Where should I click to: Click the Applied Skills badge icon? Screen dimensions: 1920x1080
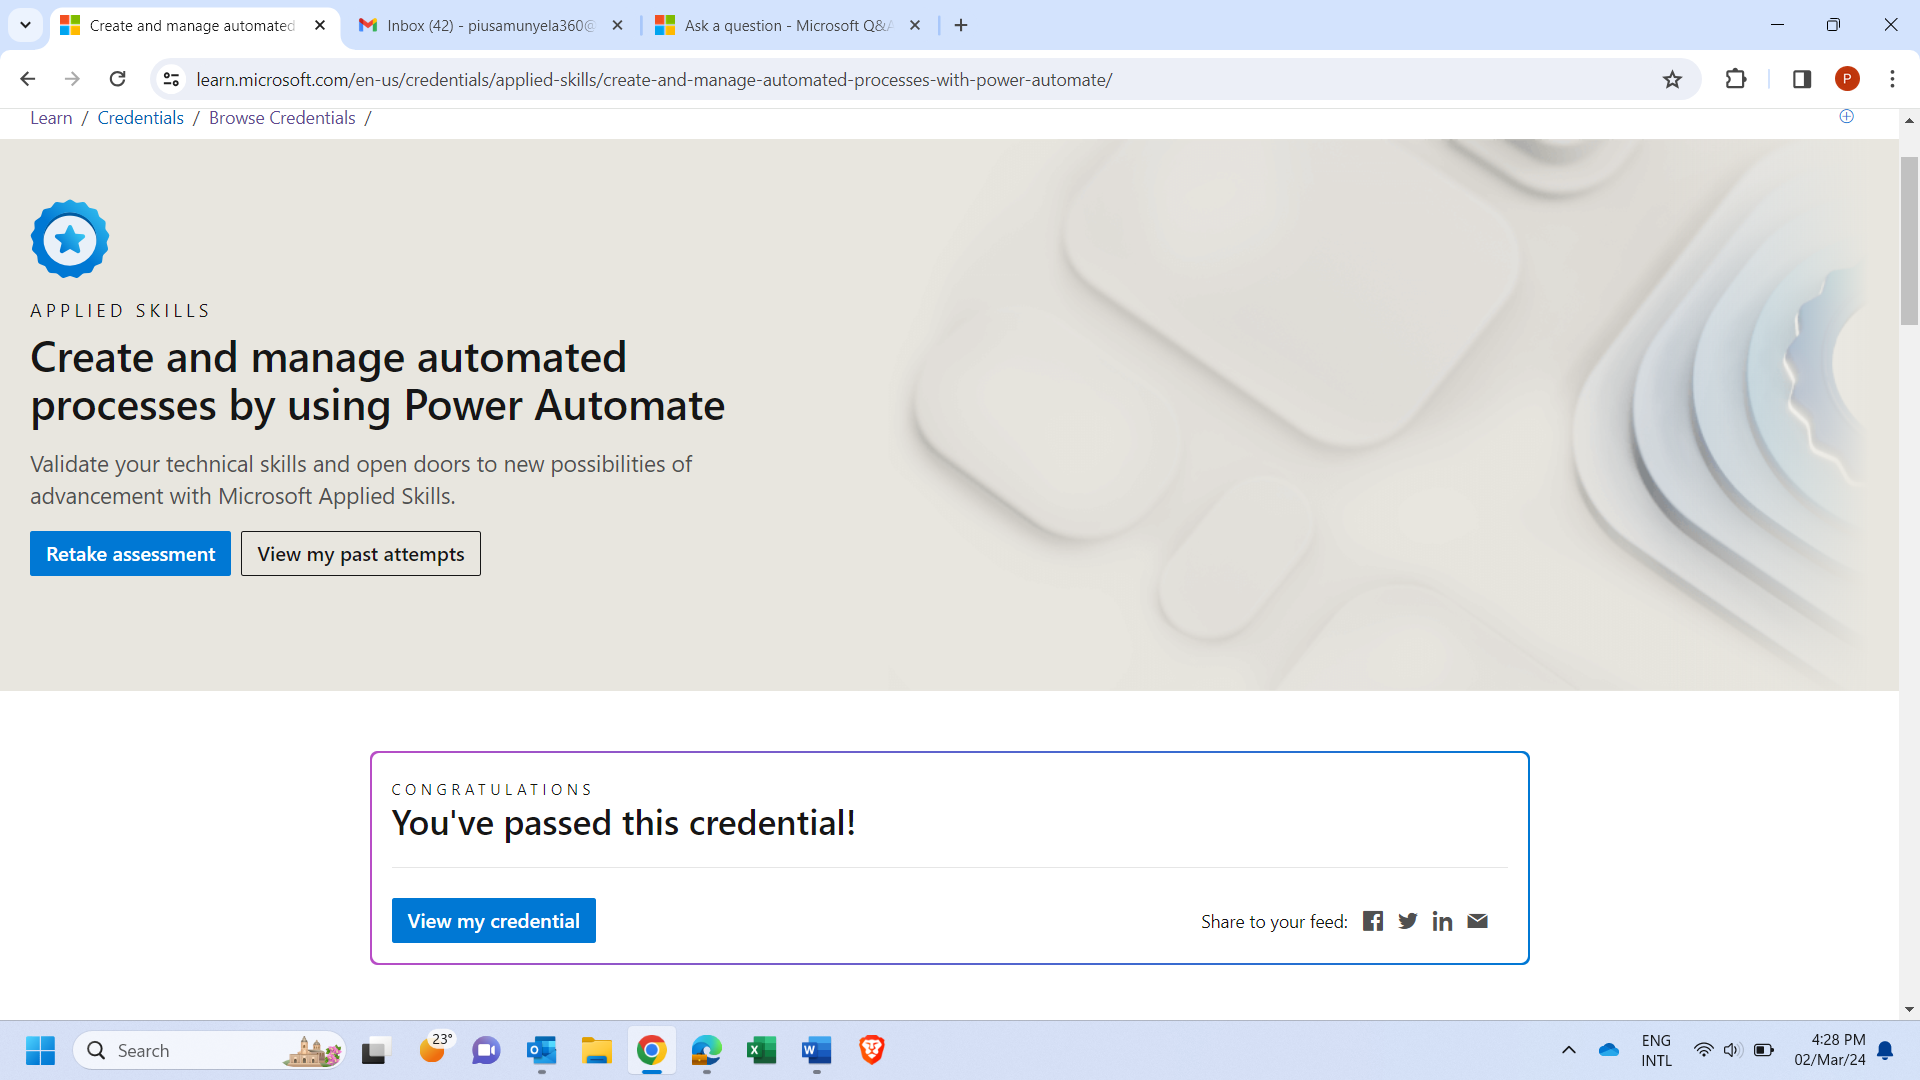[70, 239]
